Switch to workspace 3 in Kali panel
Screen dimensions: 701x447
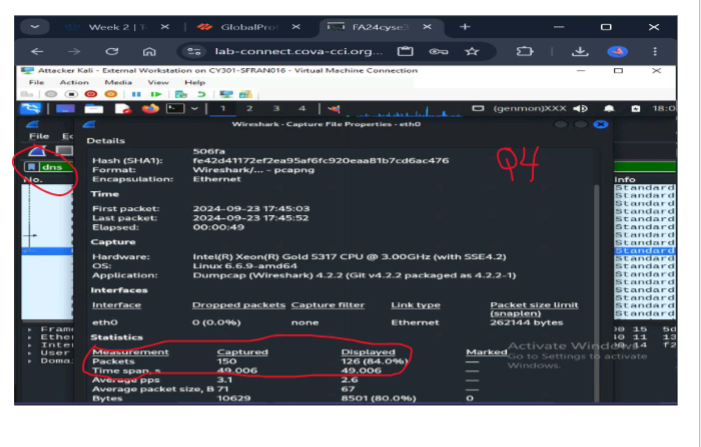click(276, 109)
